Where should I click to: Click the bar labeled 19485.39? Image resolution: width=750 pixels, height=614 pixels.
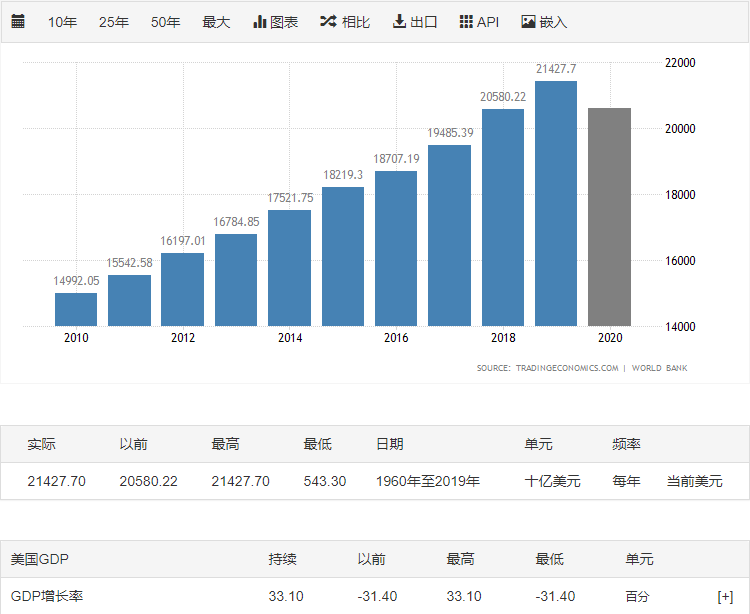pos(449,235)
